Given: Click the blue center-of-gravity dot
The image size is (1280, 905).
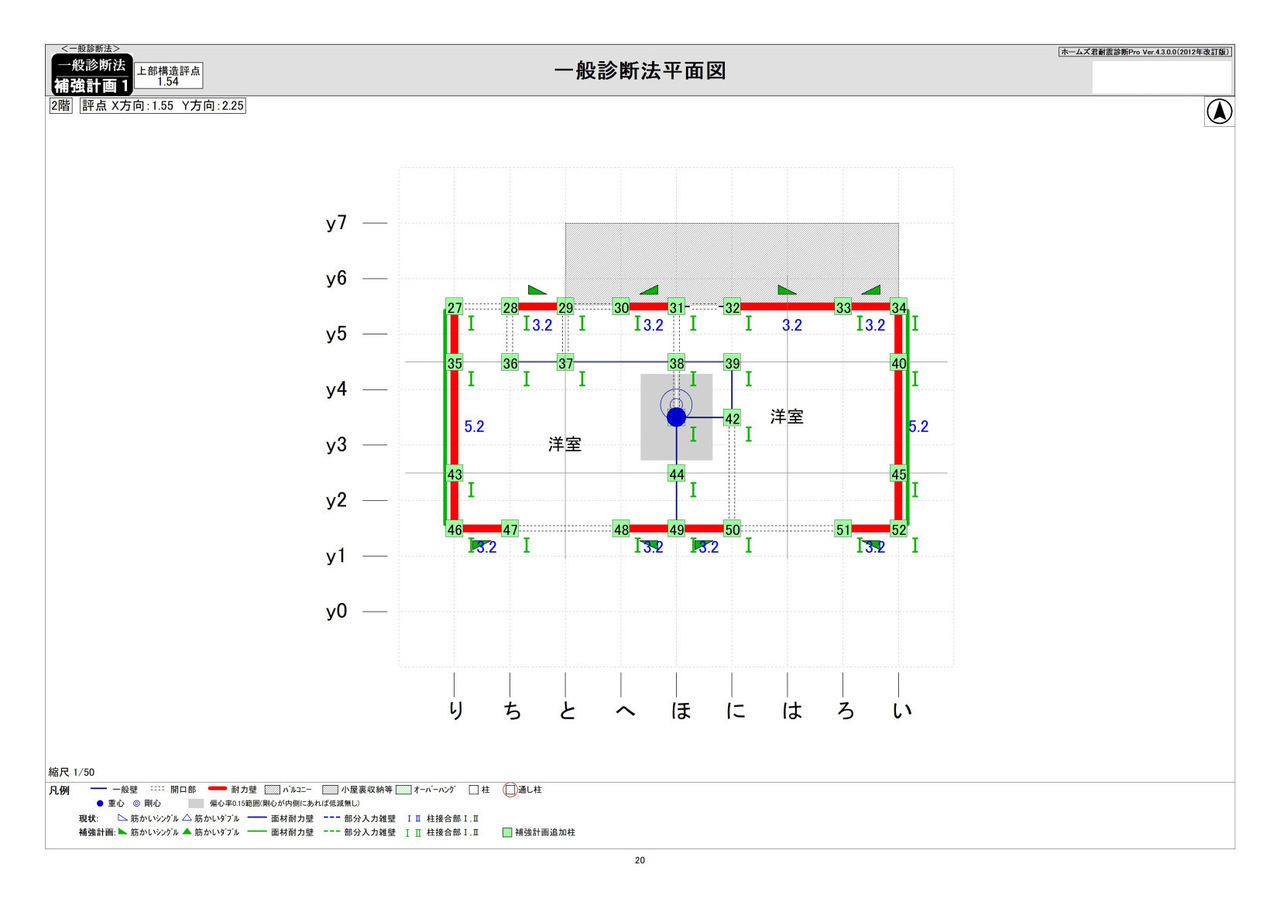Looking at the screenshot, I should 676,416.
